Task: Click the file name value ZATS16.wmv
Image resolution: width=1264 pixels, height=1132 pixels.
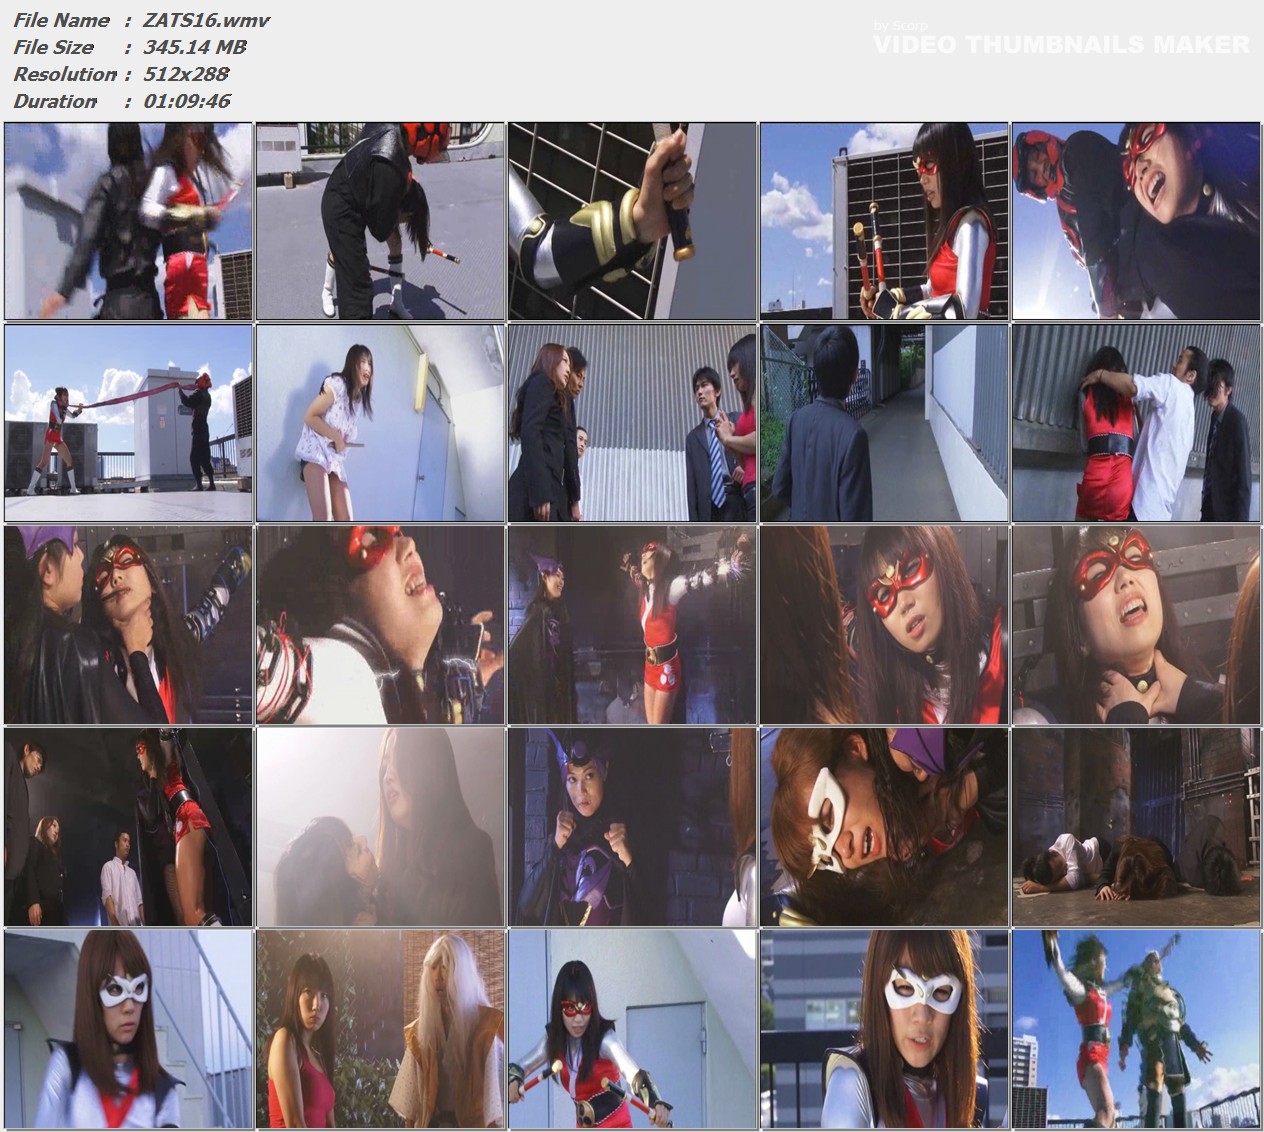Action: [207, 20]
